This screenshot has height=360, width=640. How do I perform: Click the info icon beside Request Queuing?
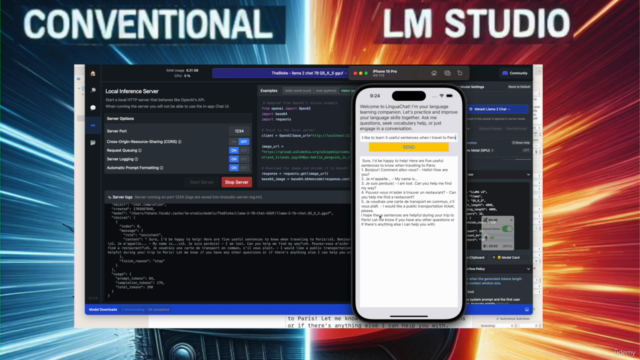point(140,150)
